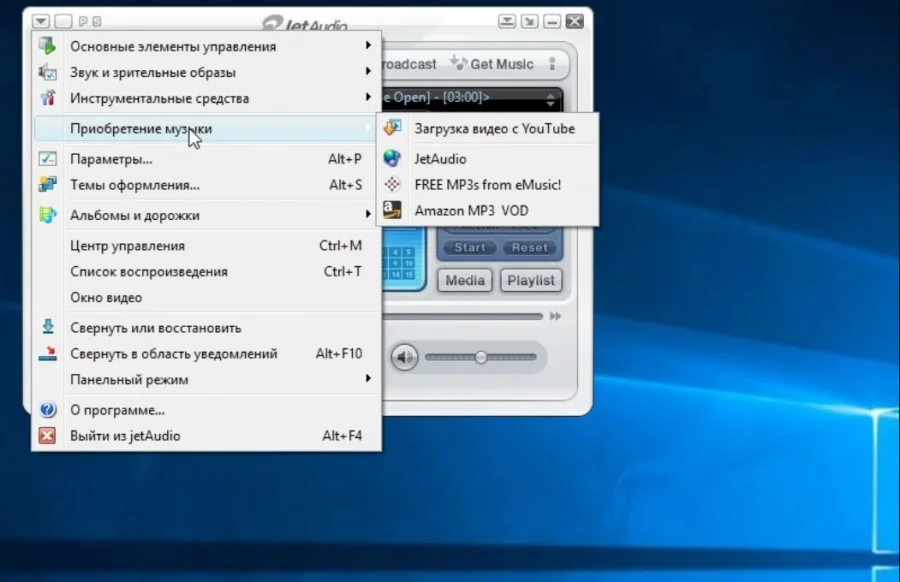The height and width of the screenshot is (582, 900).
Task: Click the vertical dots beside Get Music
Action: coord(552,64)
